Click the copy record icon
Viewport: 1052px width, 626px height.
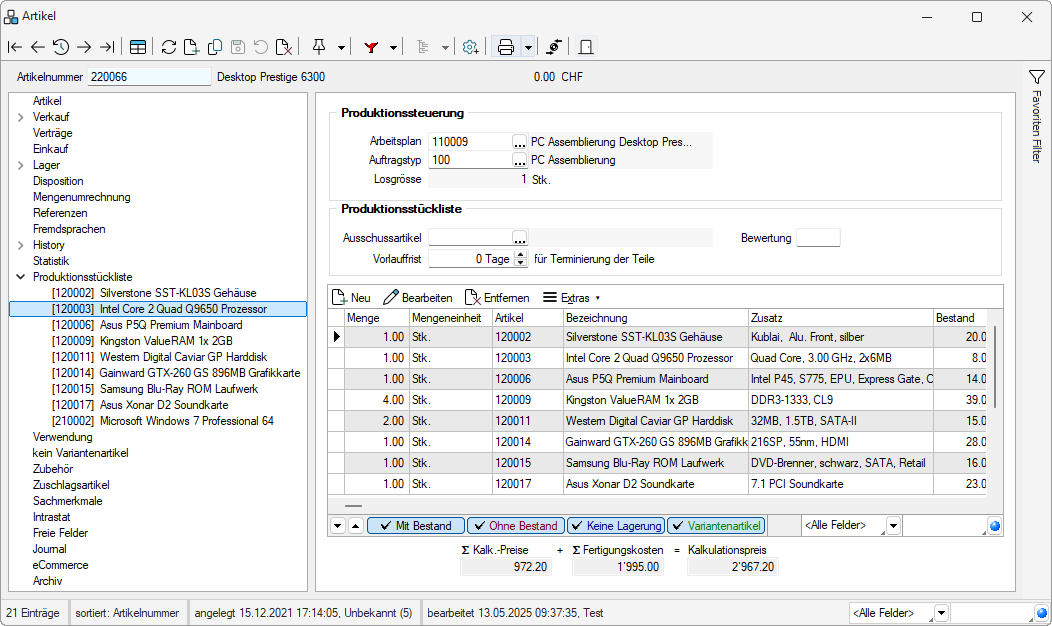point(214,47)
